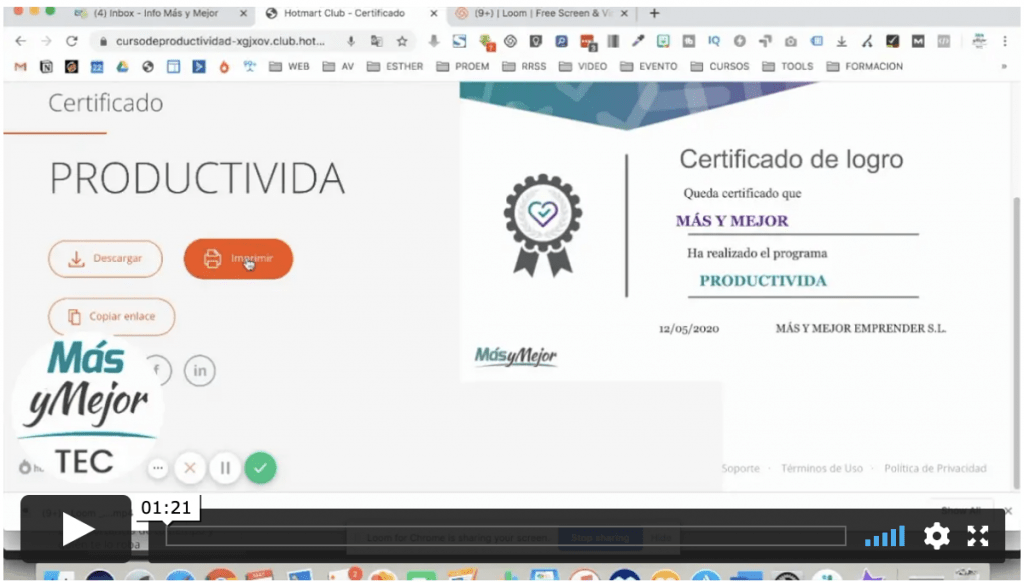Click the orange Imprimir print button

[x=238, y=259]
